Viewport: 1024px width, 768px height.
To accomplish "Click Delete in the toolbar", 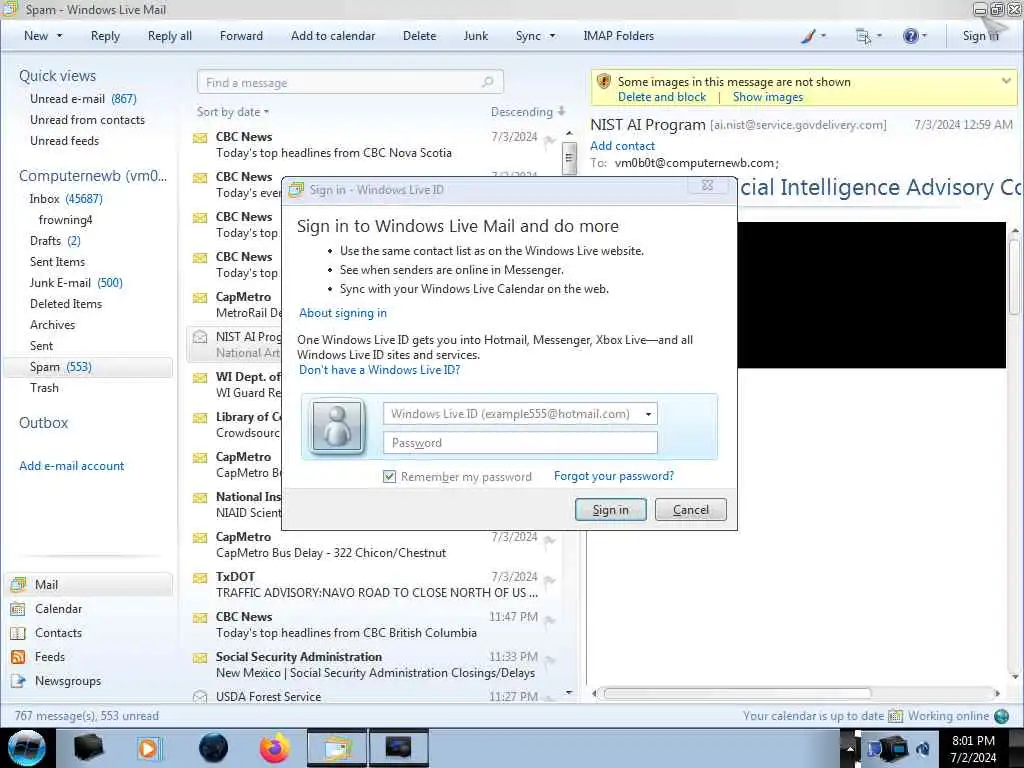I will pos(419,36).
